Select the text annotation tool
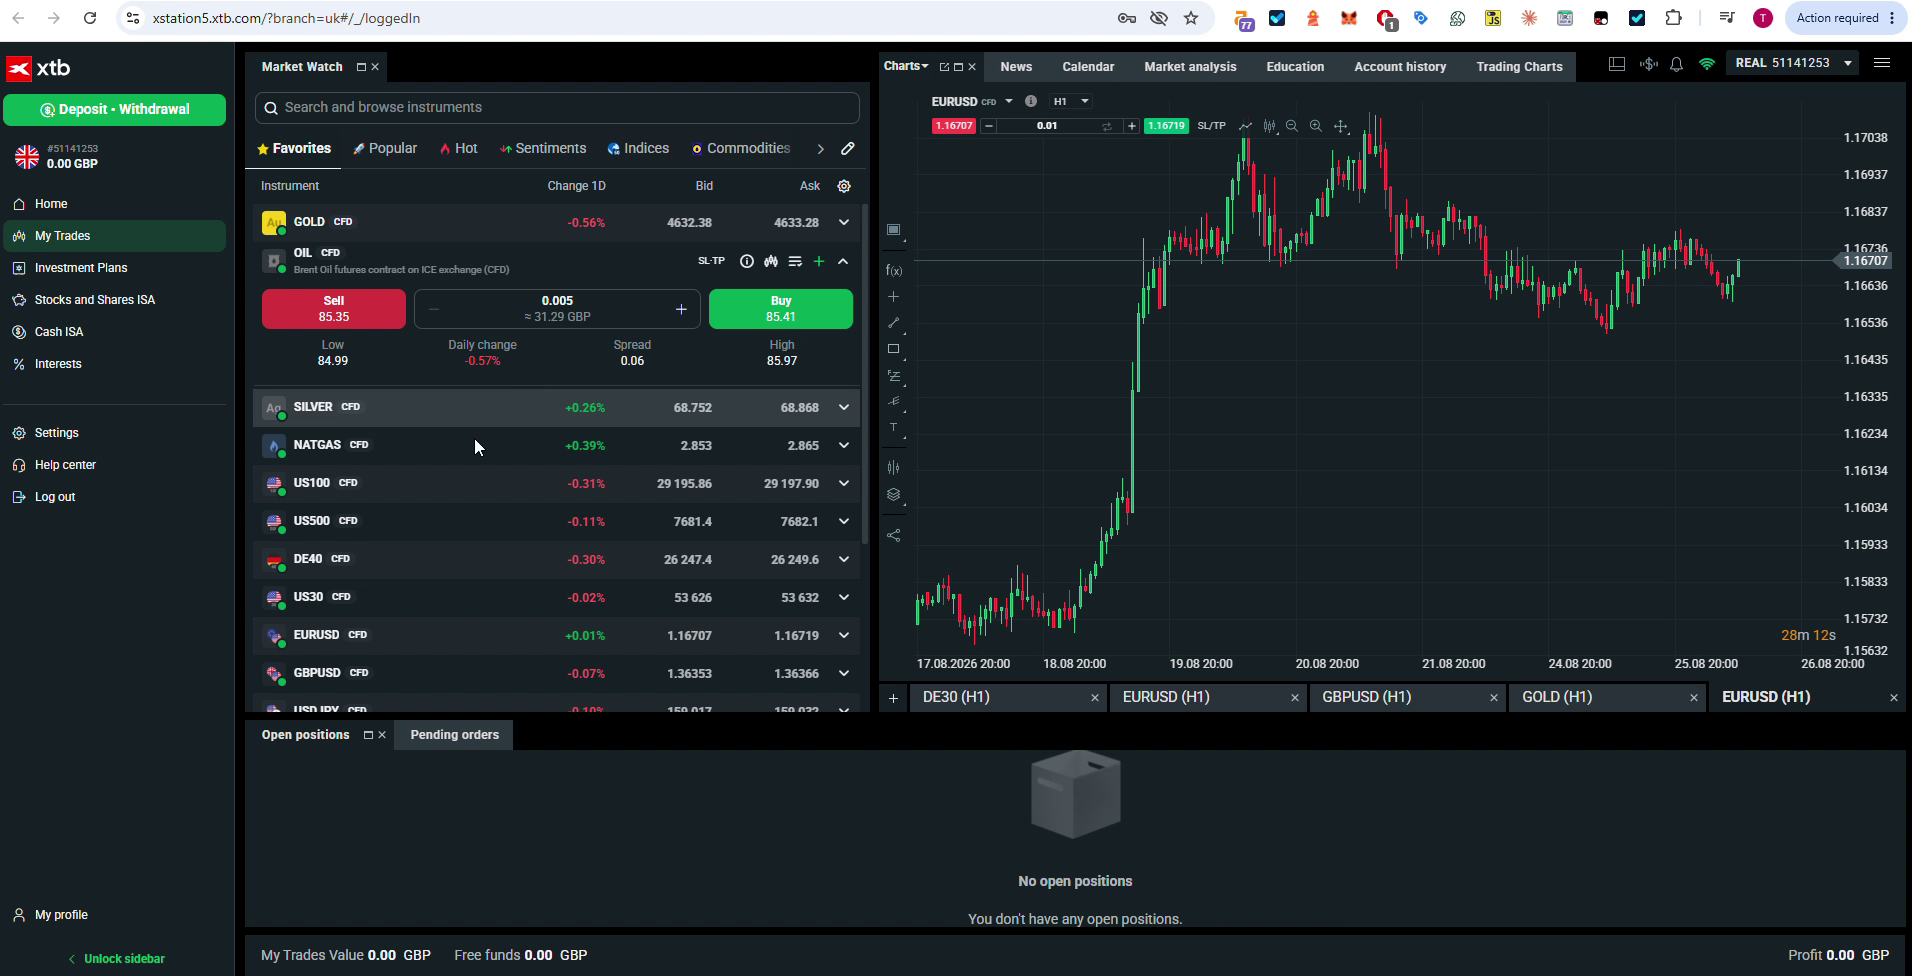Viewport: 1912px width, 976px height. (x=894, y=428)
